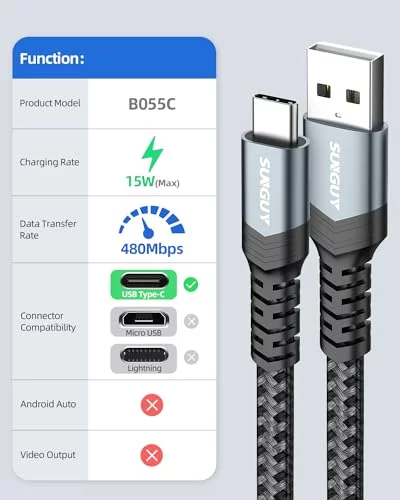Click the Product Model row label
Screen dimensions: 400x500
click(50, 103)
